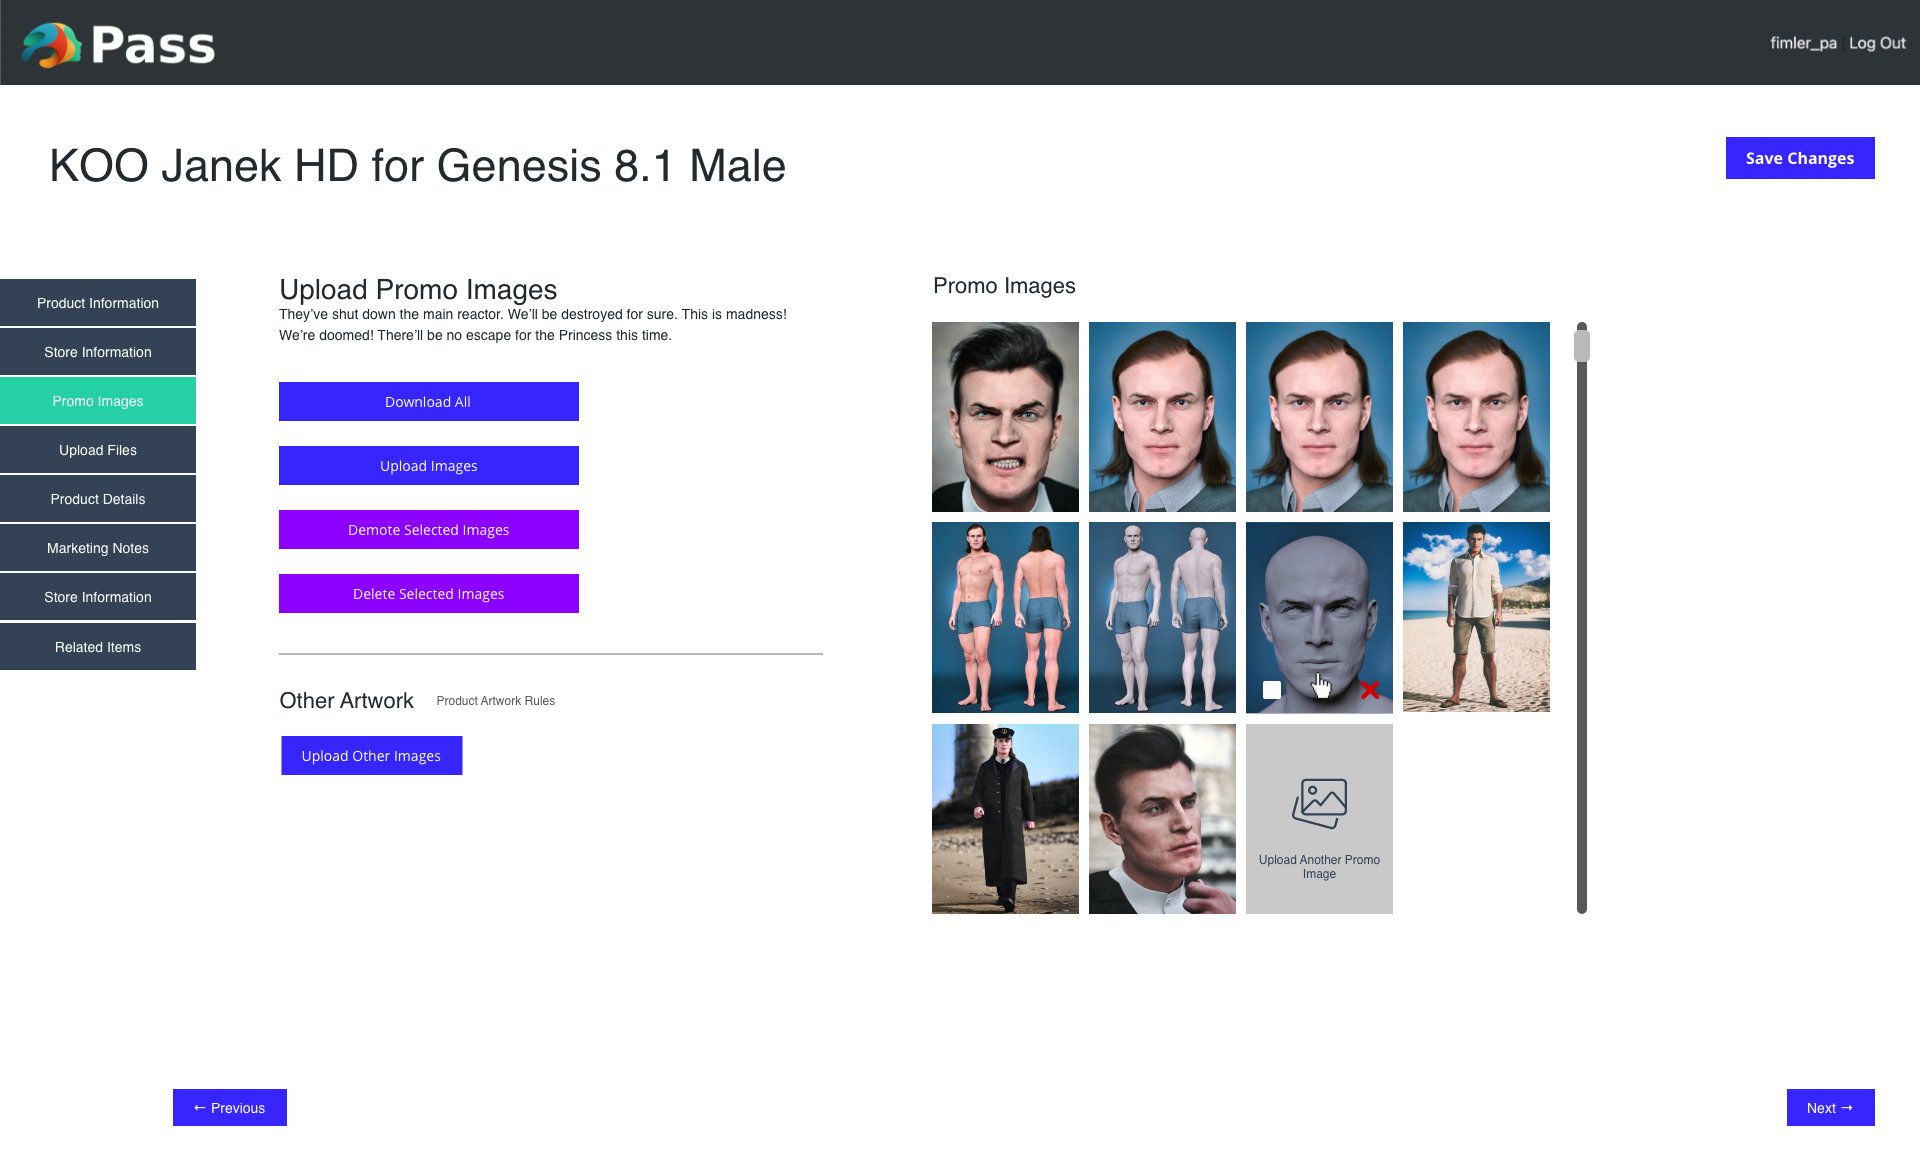
Task: Click the Upload Another Promo Image placeholder
Action: tap(1319, 818)
